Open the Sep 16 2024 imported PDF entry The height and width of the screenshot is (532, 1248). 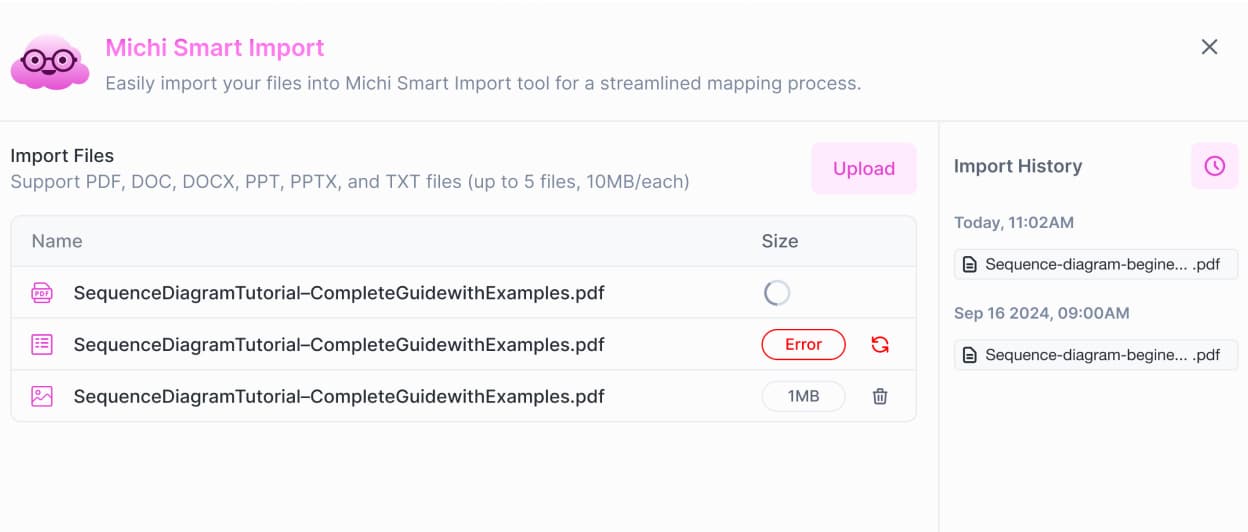click(1096, 355)
